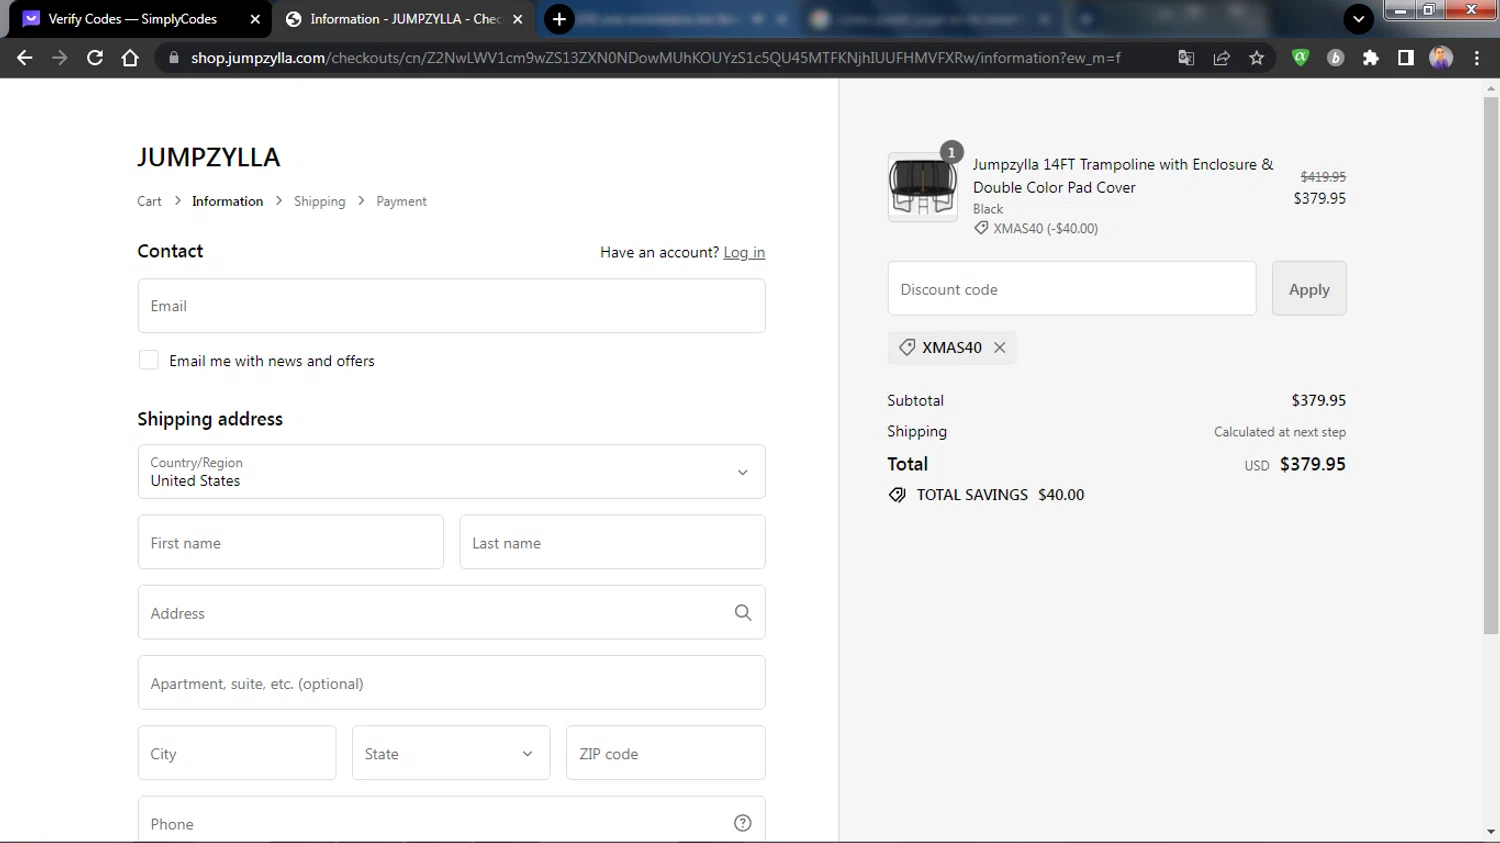Viewport: 1500px width, 843px height.
Task: Click the Payment breadcrumb step
Action: click(401, 201)
